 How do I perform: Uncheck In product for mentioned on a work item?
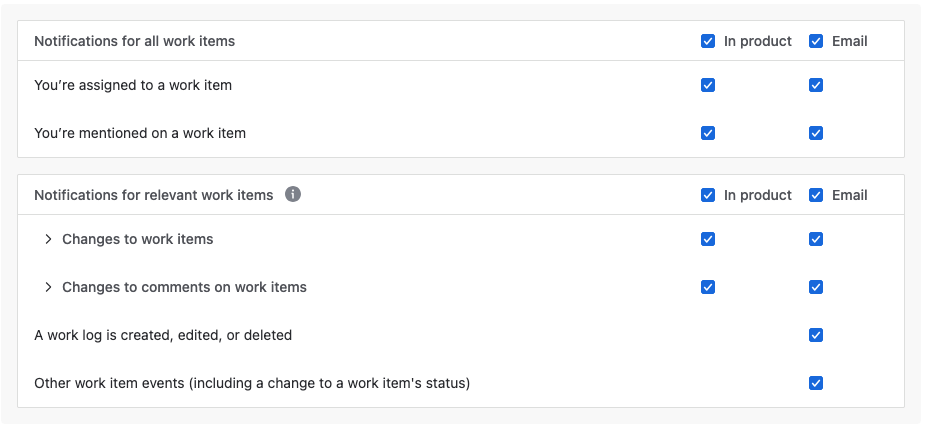[708, 133]
